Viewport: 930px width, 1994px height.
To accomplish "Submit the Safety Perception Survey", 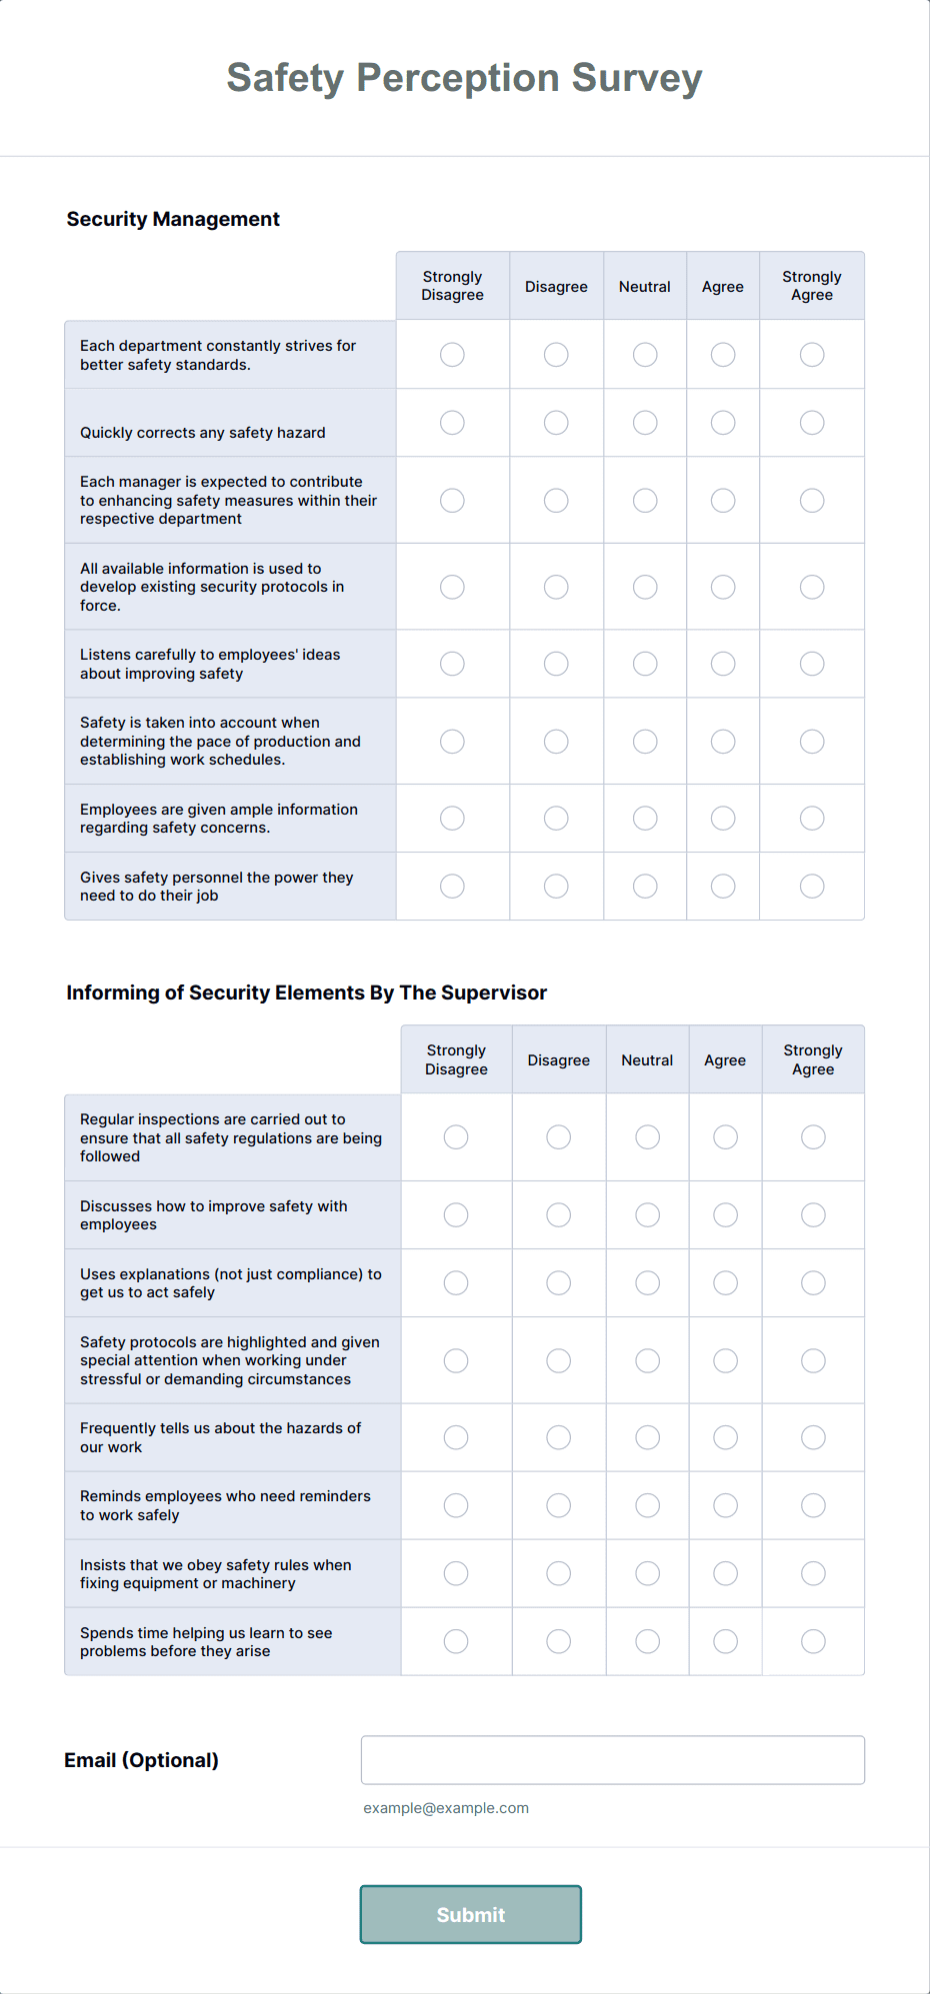I will pos(470,1913).
